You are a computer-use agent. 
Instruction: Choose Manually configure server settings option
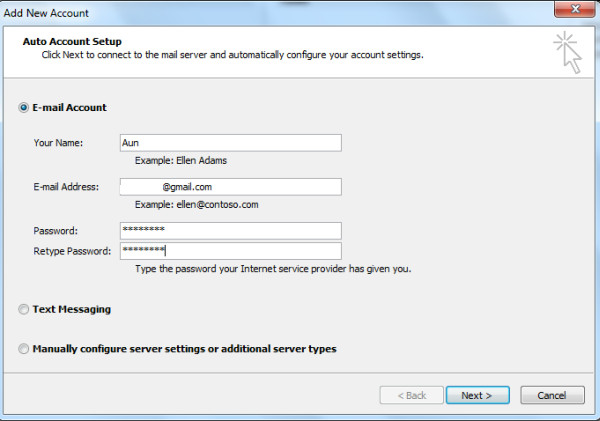tap(23, 349)
